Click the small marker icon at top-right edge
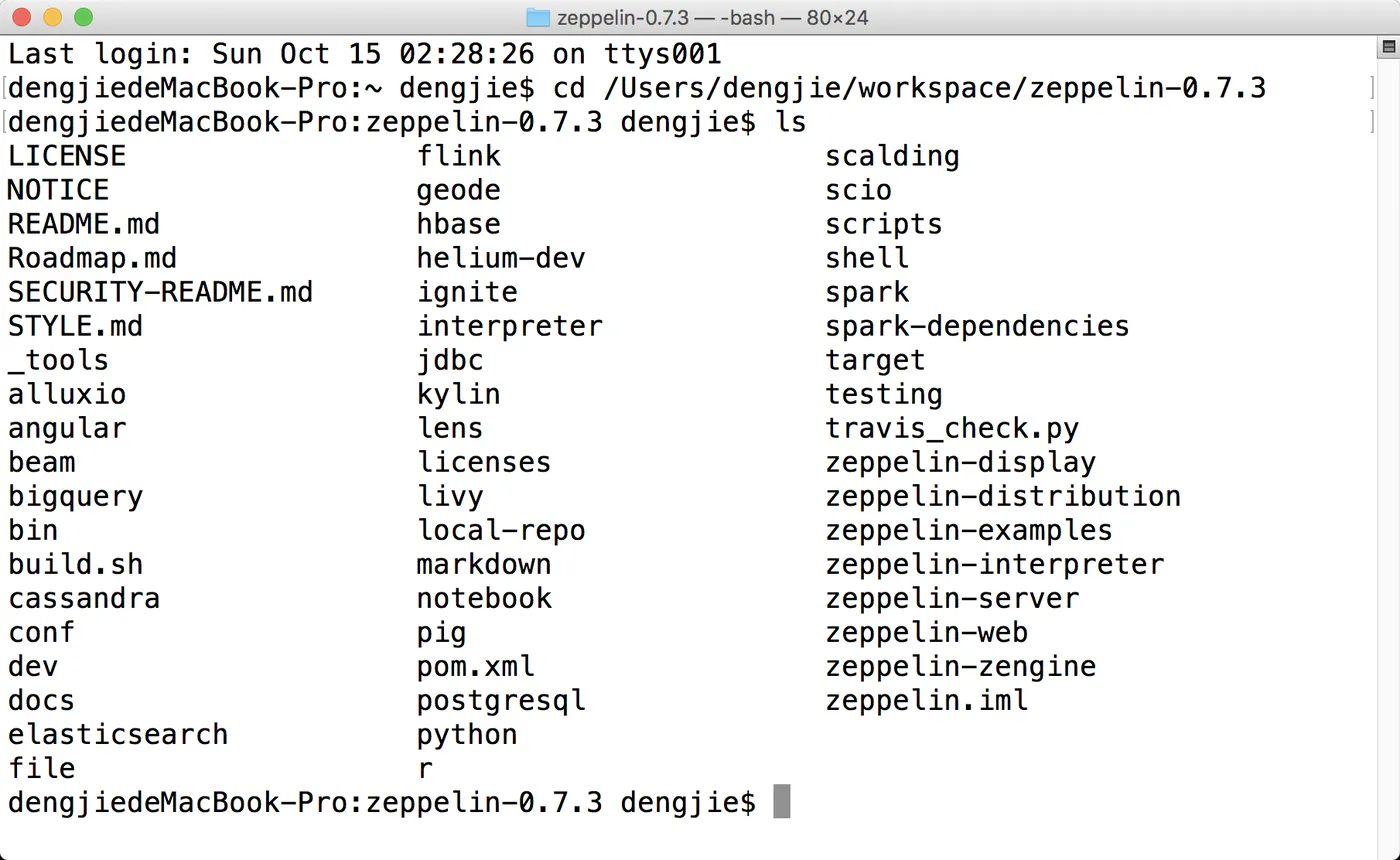 1389,47
